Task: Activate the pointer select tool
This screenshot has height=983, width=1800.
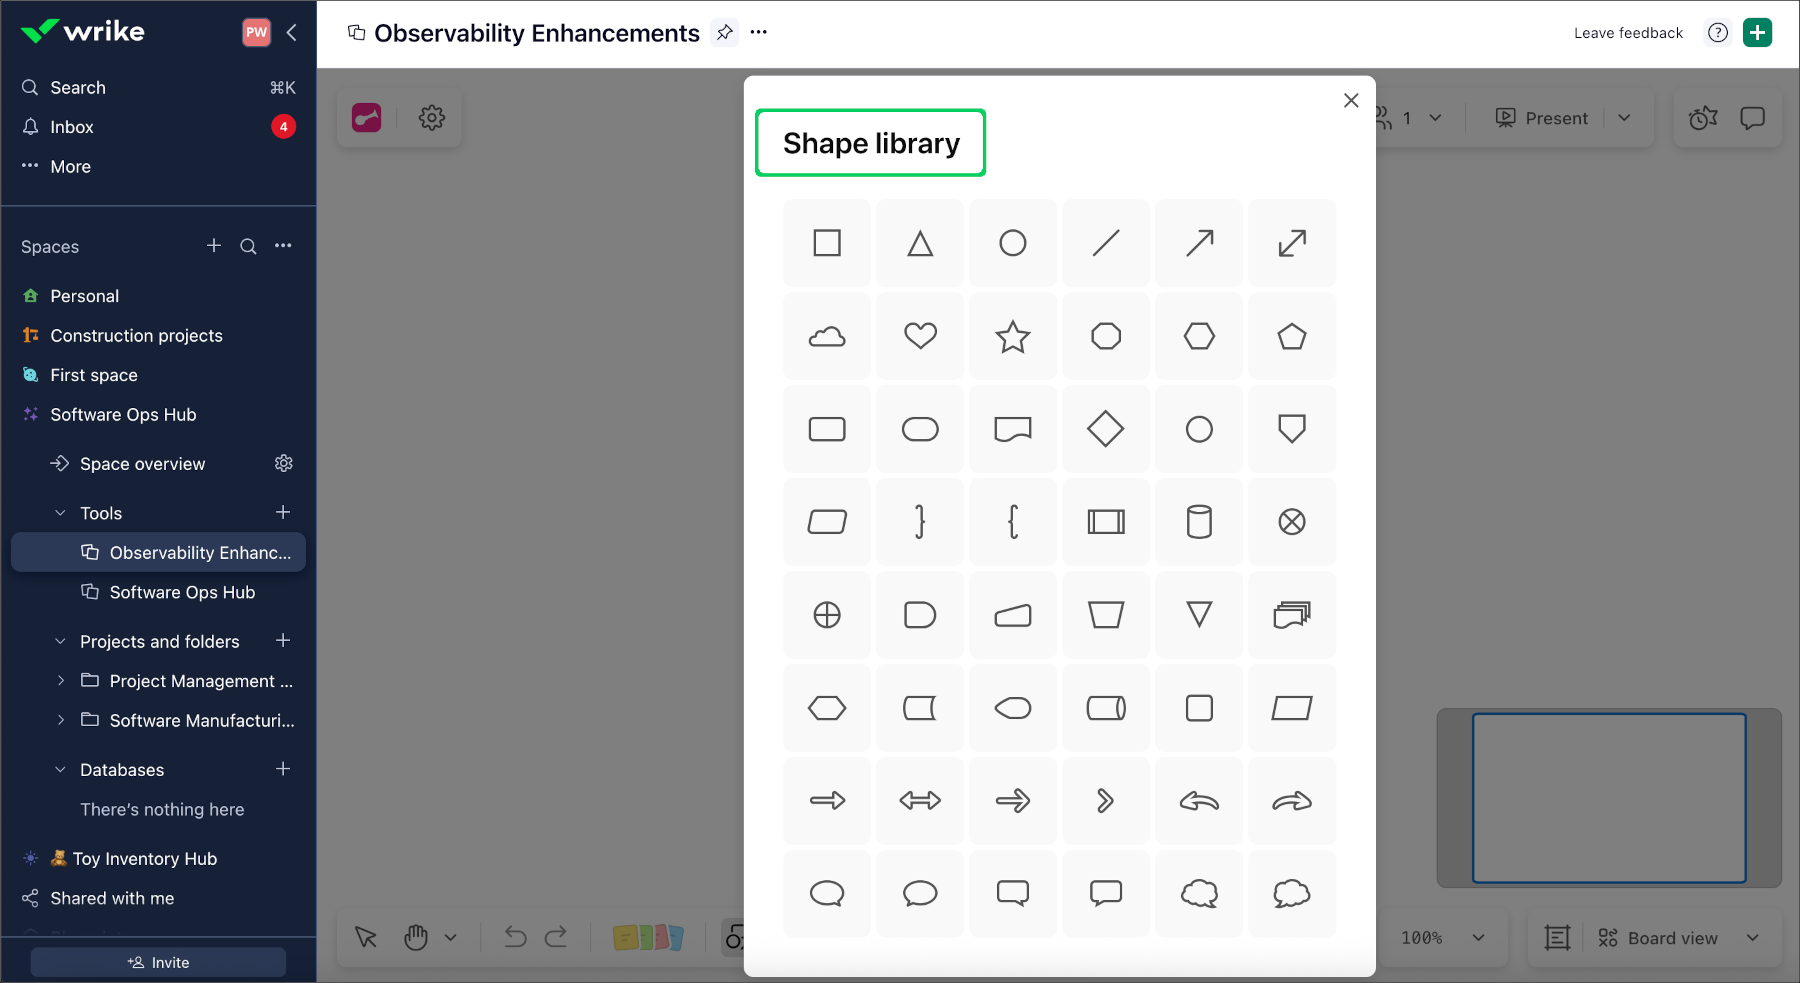Action: (366, 938)
